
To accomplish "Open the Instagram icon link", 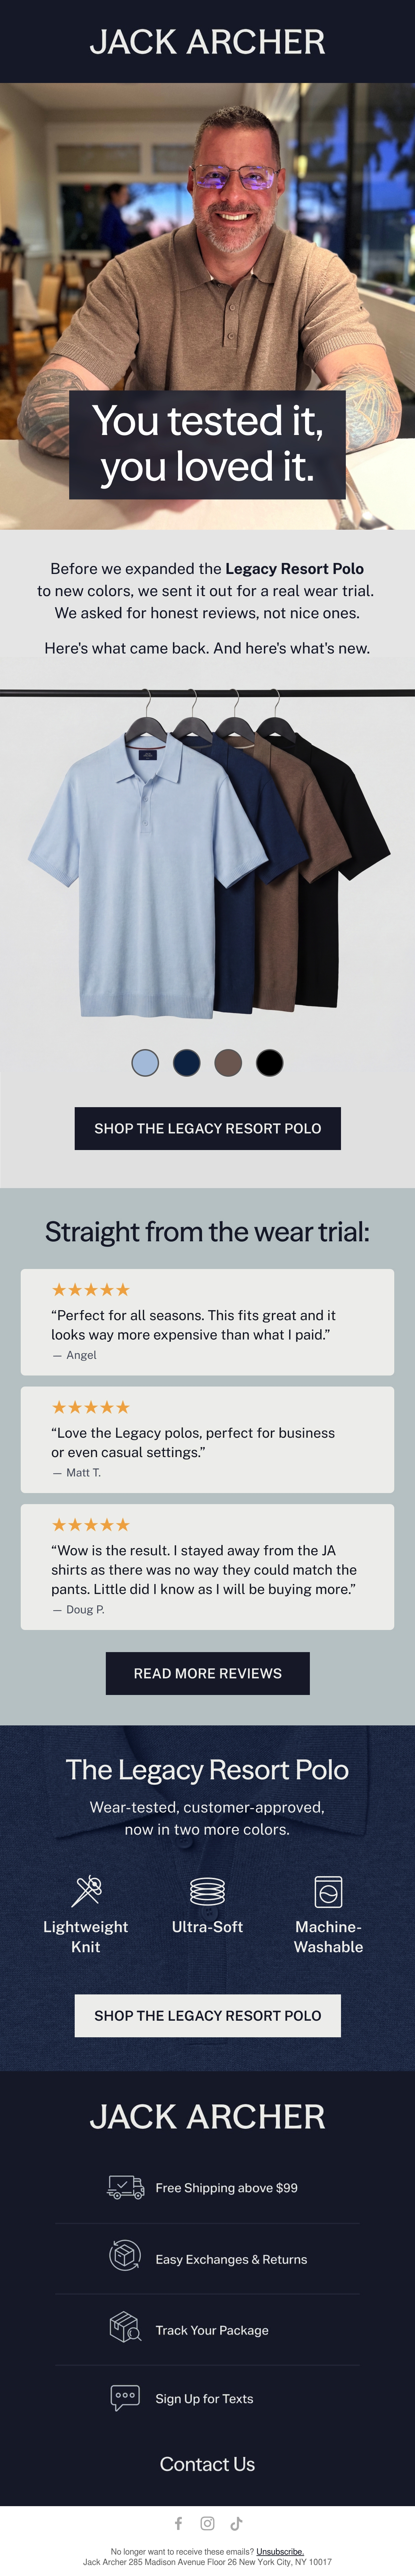I will [x=207, y=2523].
